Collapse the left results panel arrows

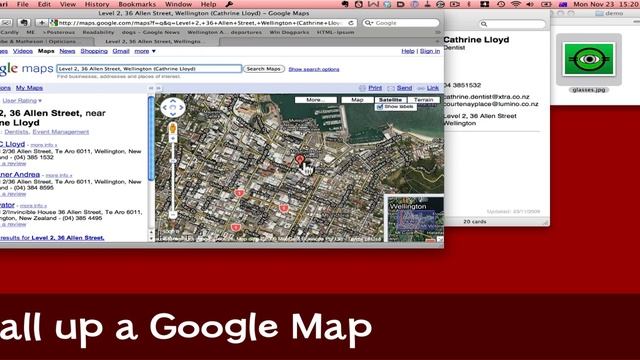(151, 88)
